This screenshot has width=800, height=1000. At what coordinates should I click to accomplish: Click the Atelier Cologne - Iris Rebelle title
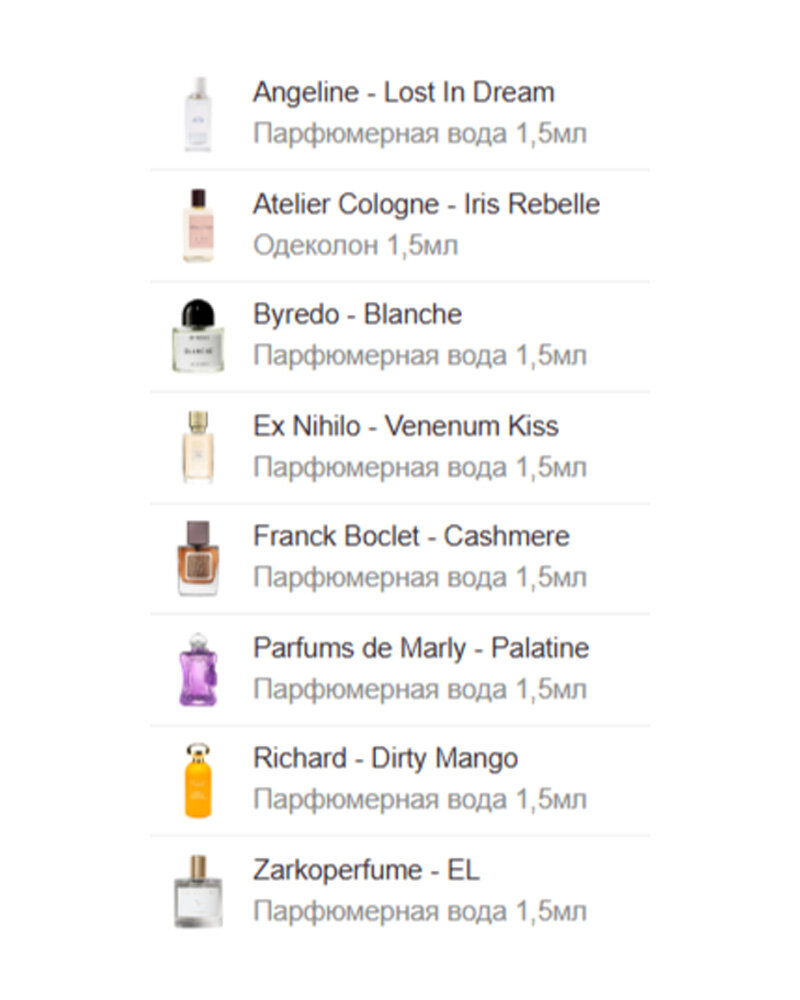click(x=426, y=205)
